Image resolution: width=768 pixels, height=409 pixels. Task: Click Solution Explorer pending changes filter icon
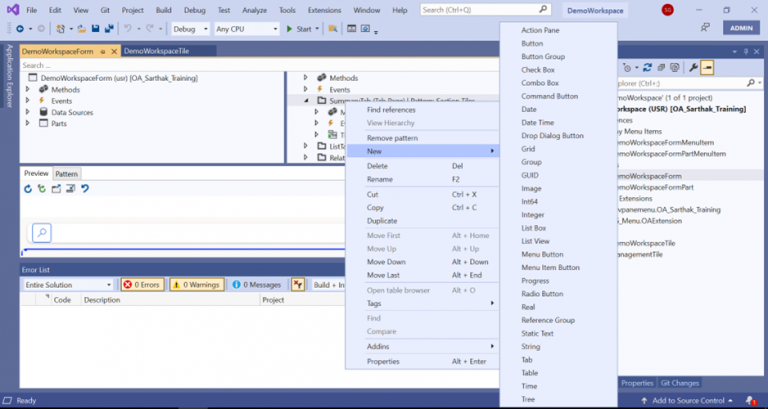(x=626, y=68)
